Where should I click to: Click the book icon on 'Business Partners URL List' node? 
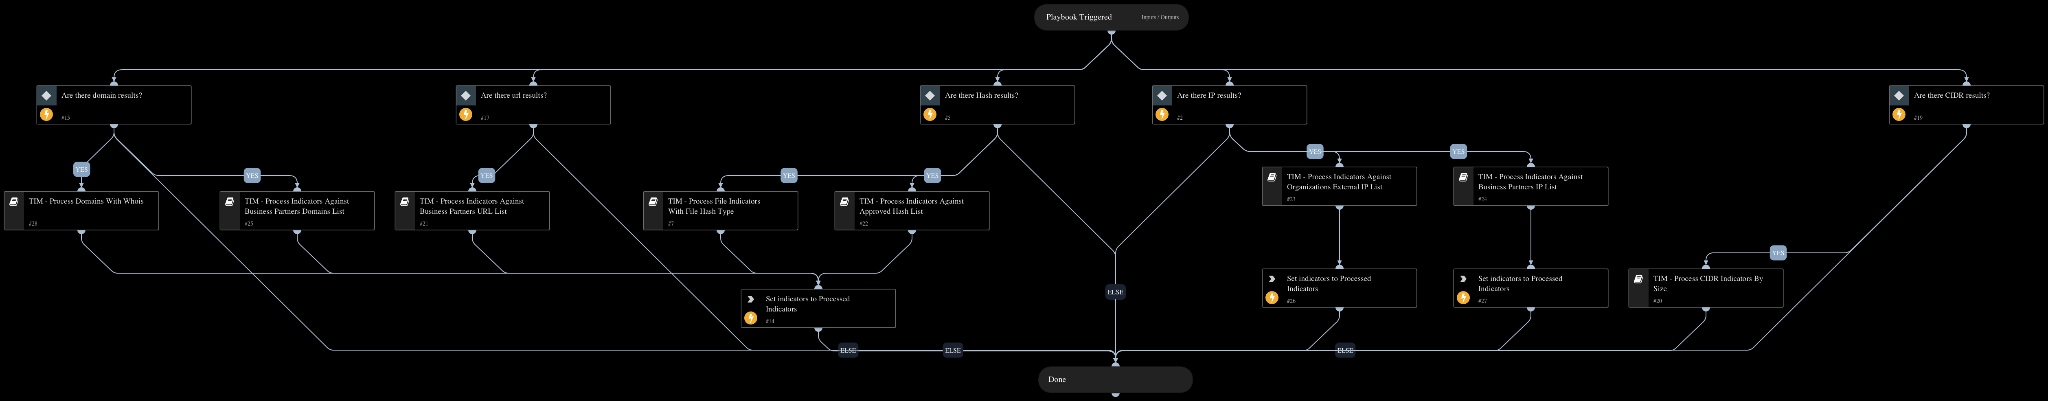tap(405, 201)
